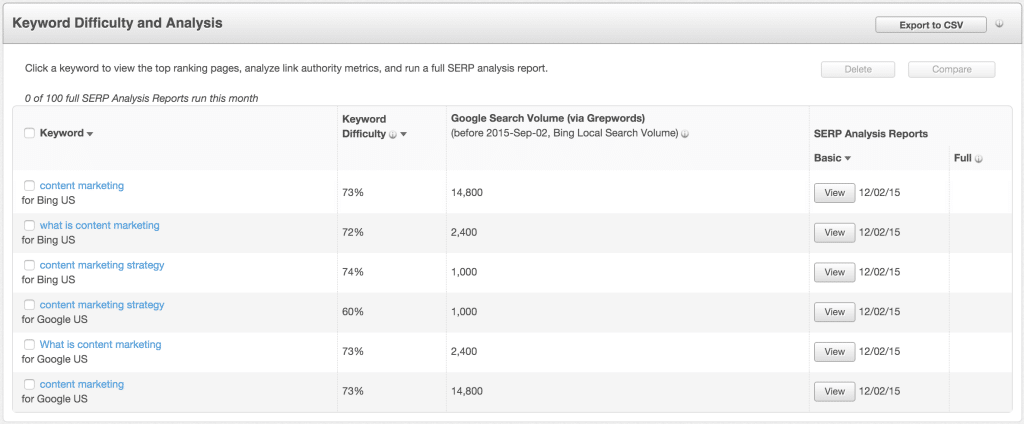Toggle select-all Keyword header checkbox
This screenshot has width=1024, height=424.
click(29, 133)
